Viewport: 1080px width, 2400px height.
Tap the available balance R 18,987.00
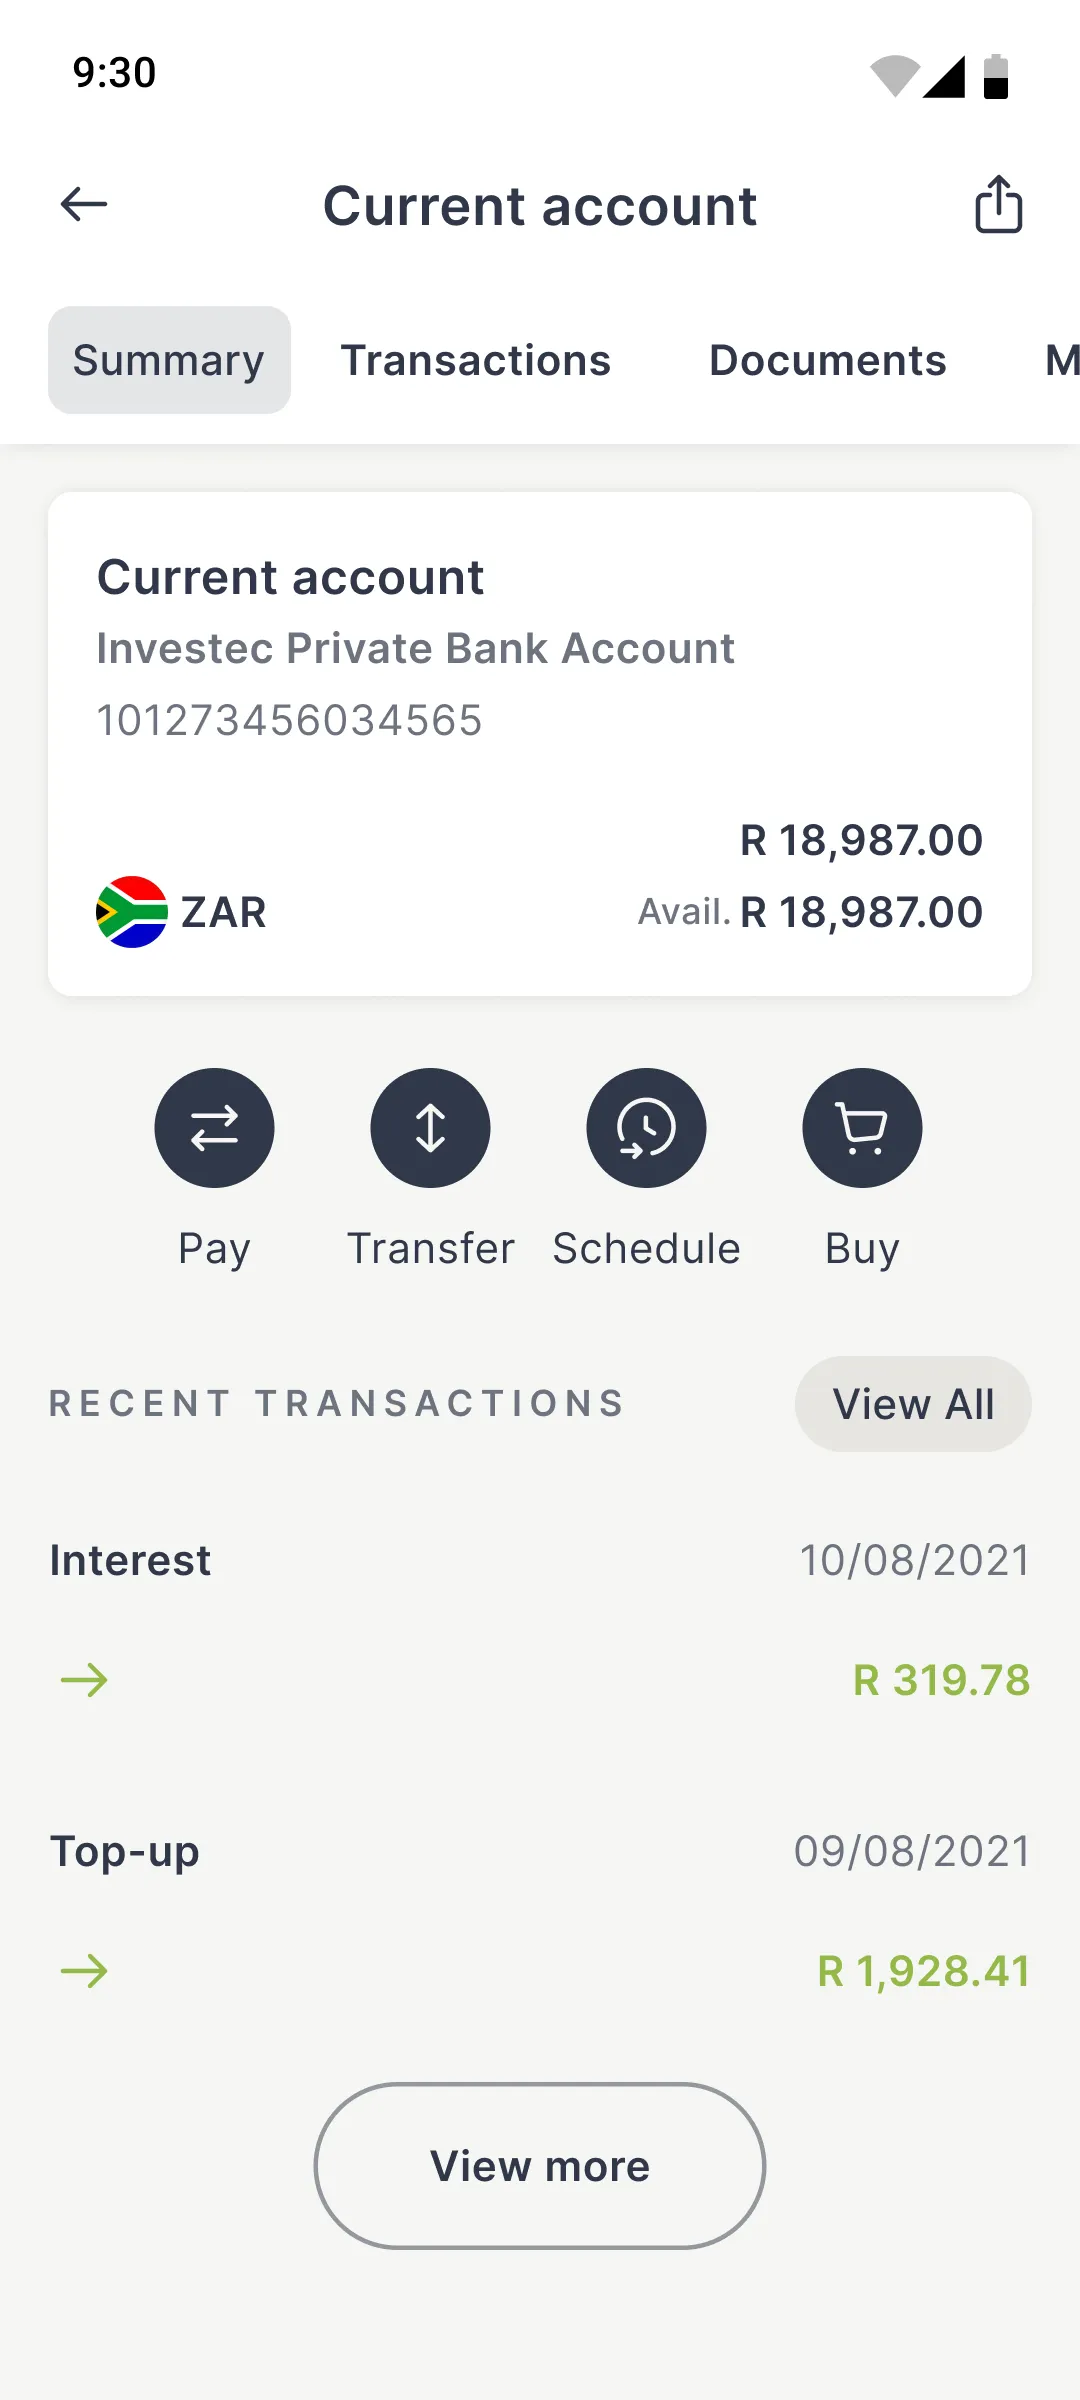pyautogui.click(x=860, y=912)
